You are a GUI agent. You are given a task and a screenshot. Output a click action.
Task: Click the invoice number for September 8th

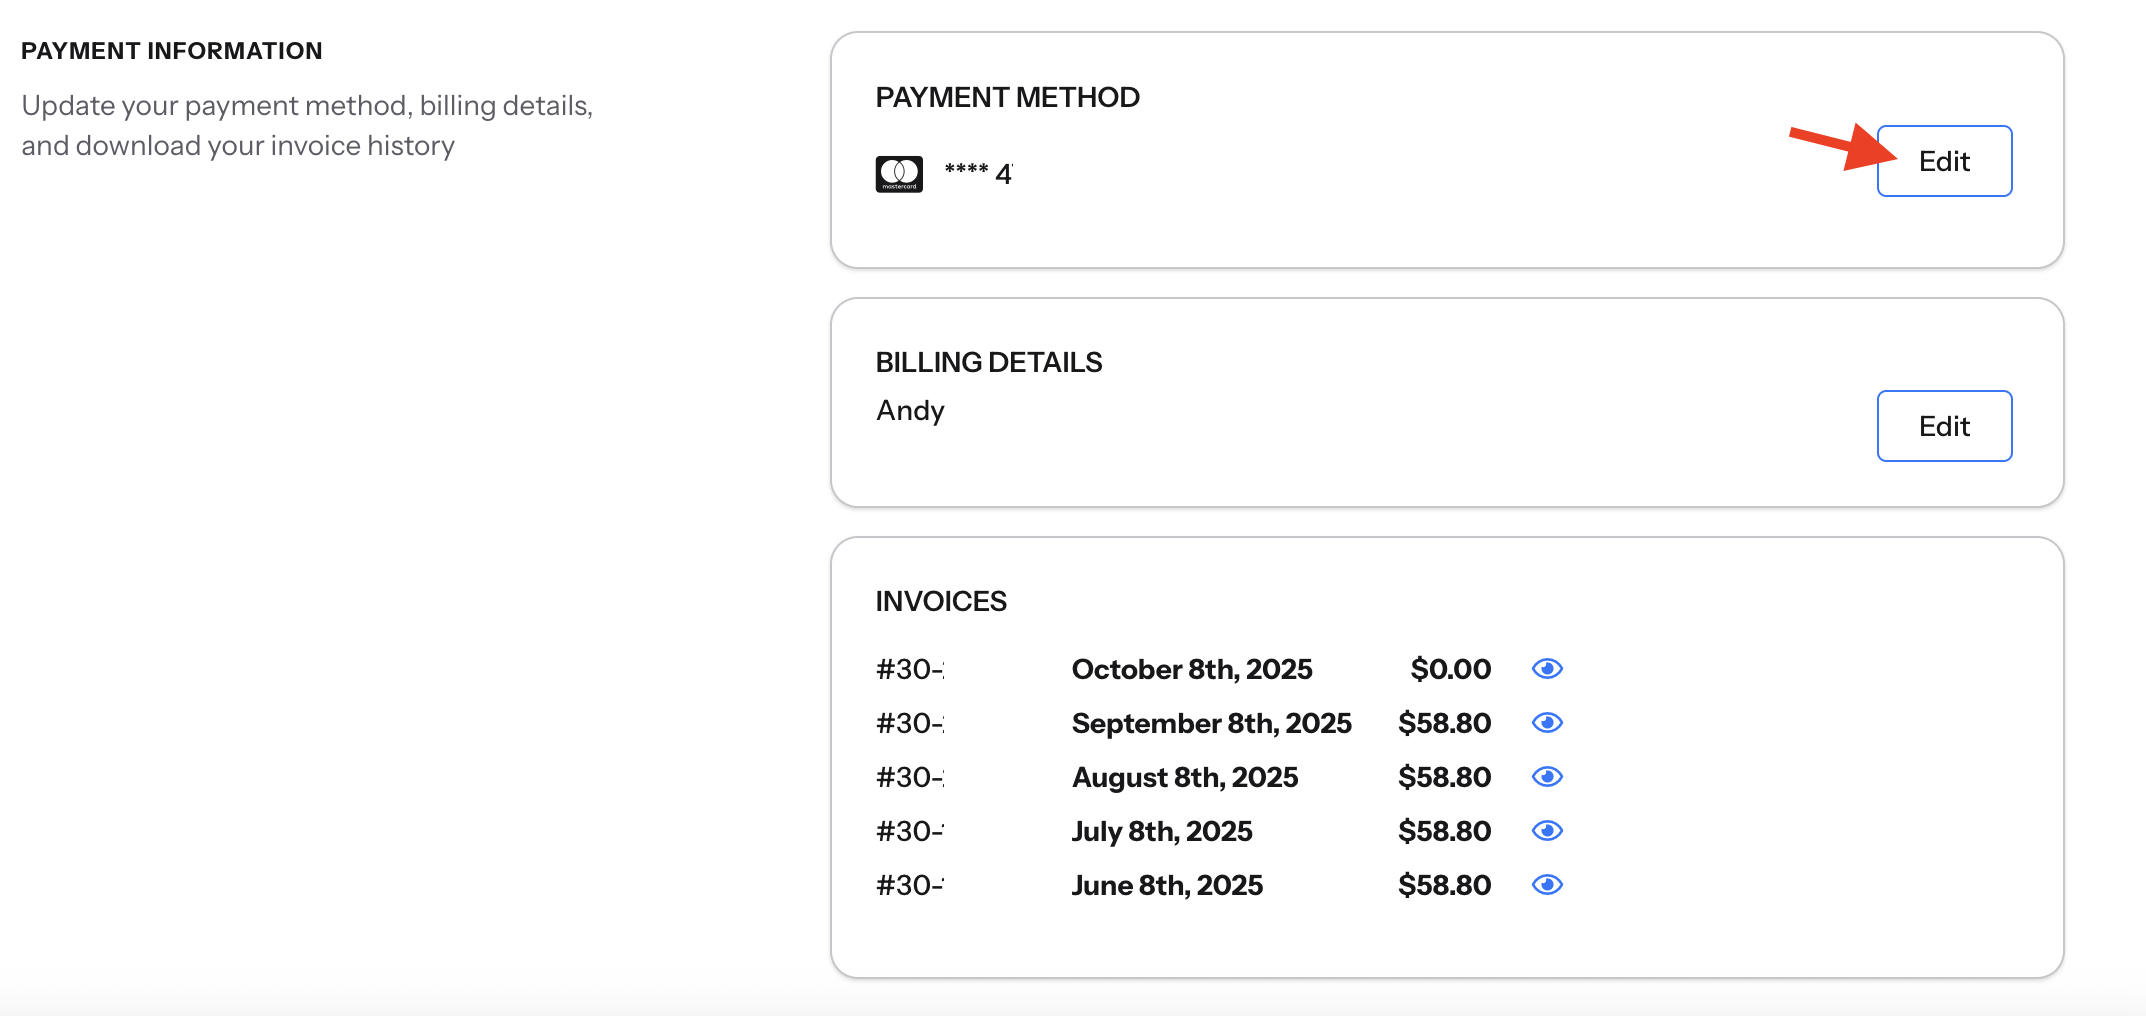coord(910,723)
